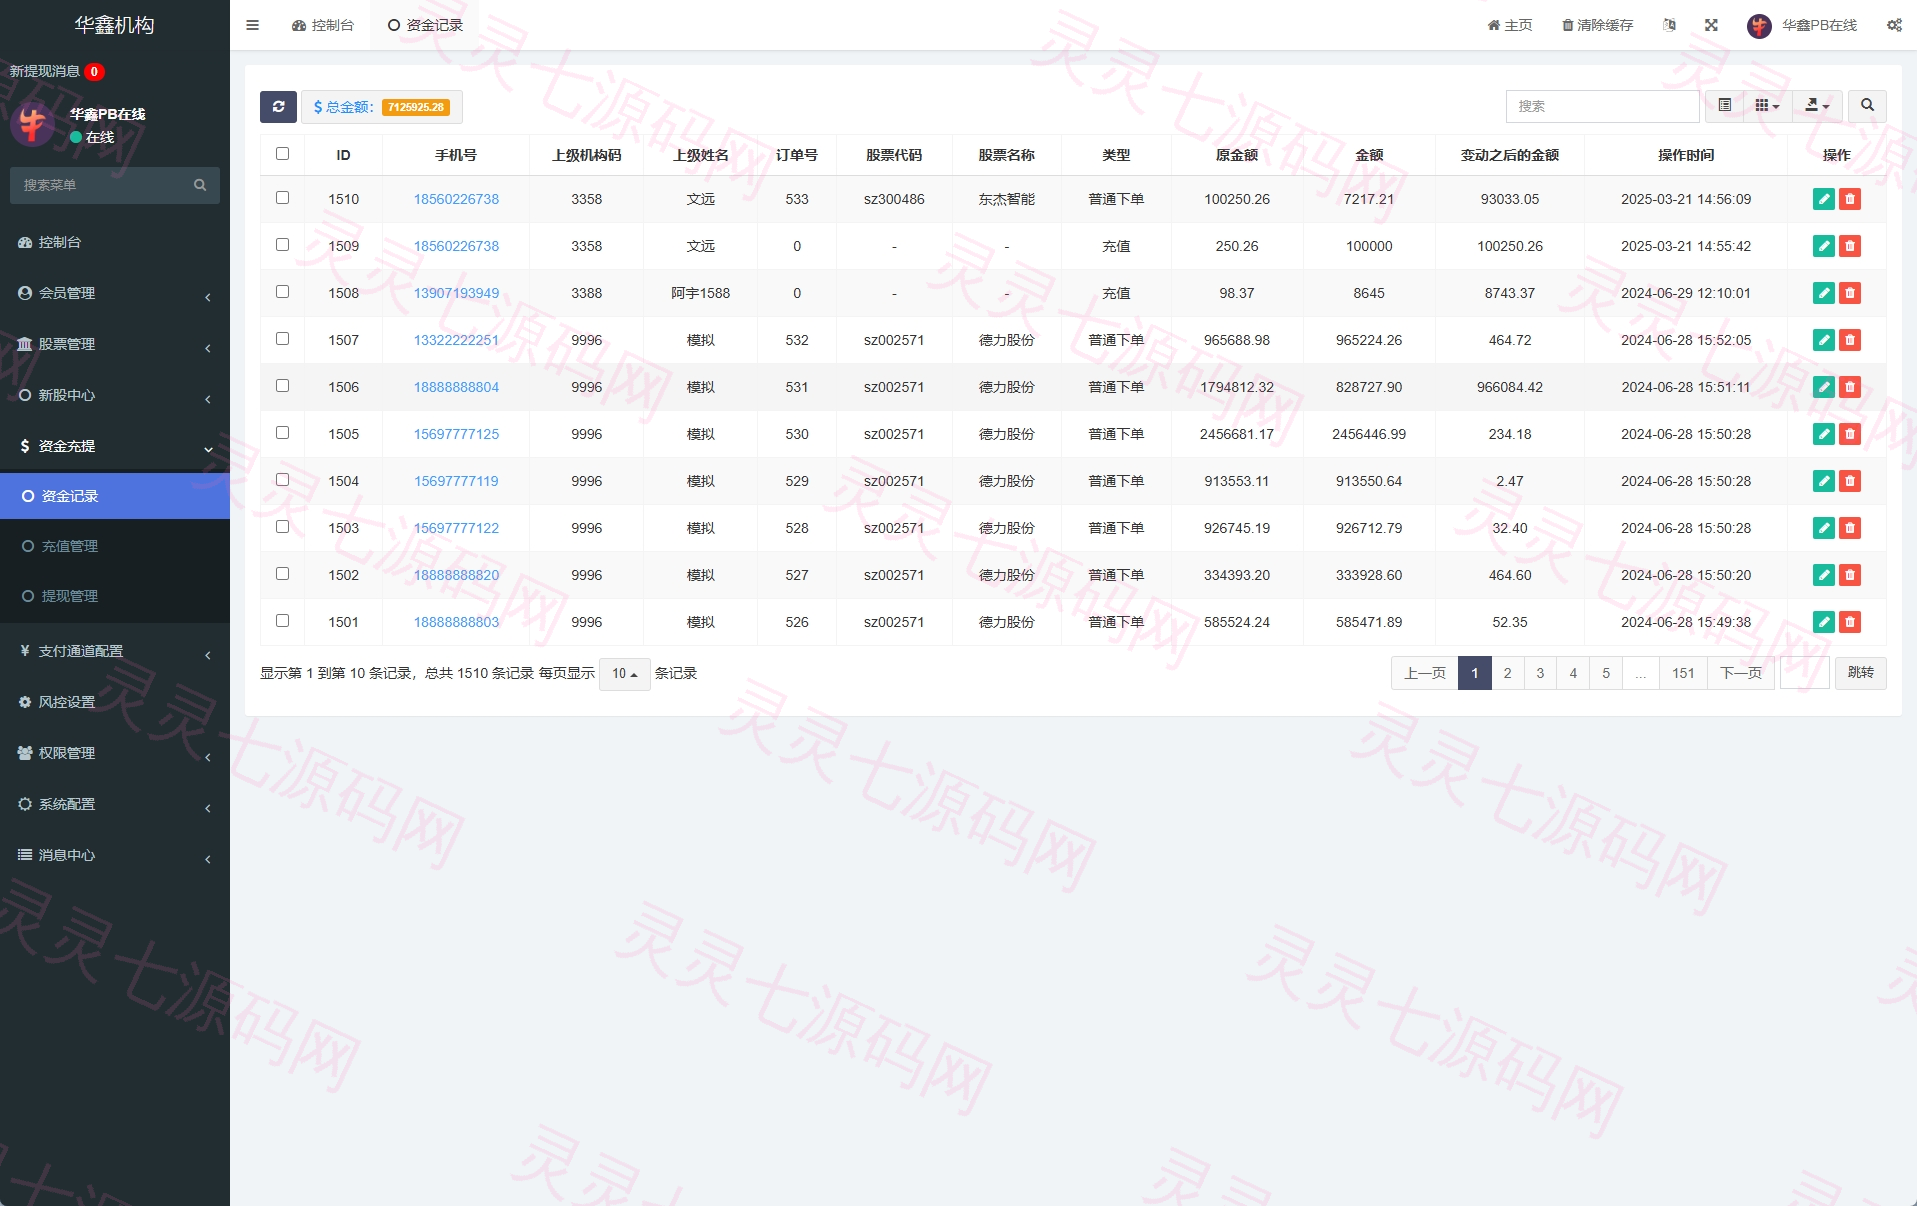This screenshot has width=1917, height=1206.
Task: Select the 资金记录 tab
Action: point(425,25)
